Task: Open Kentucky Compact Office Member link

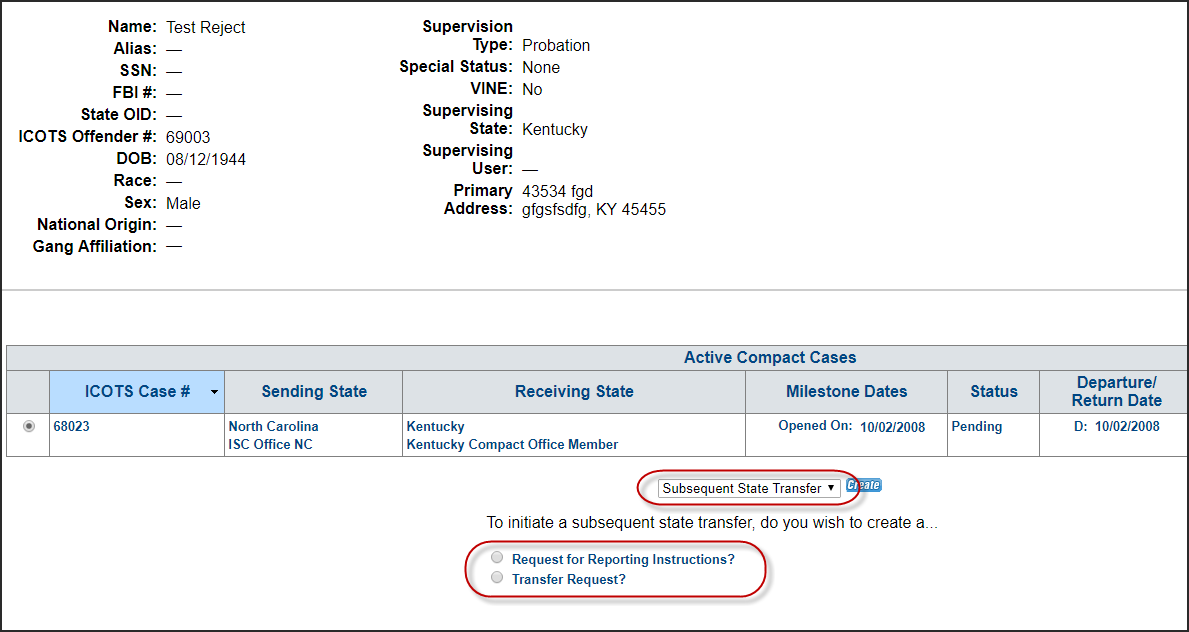Action: (x=512, y=445)
